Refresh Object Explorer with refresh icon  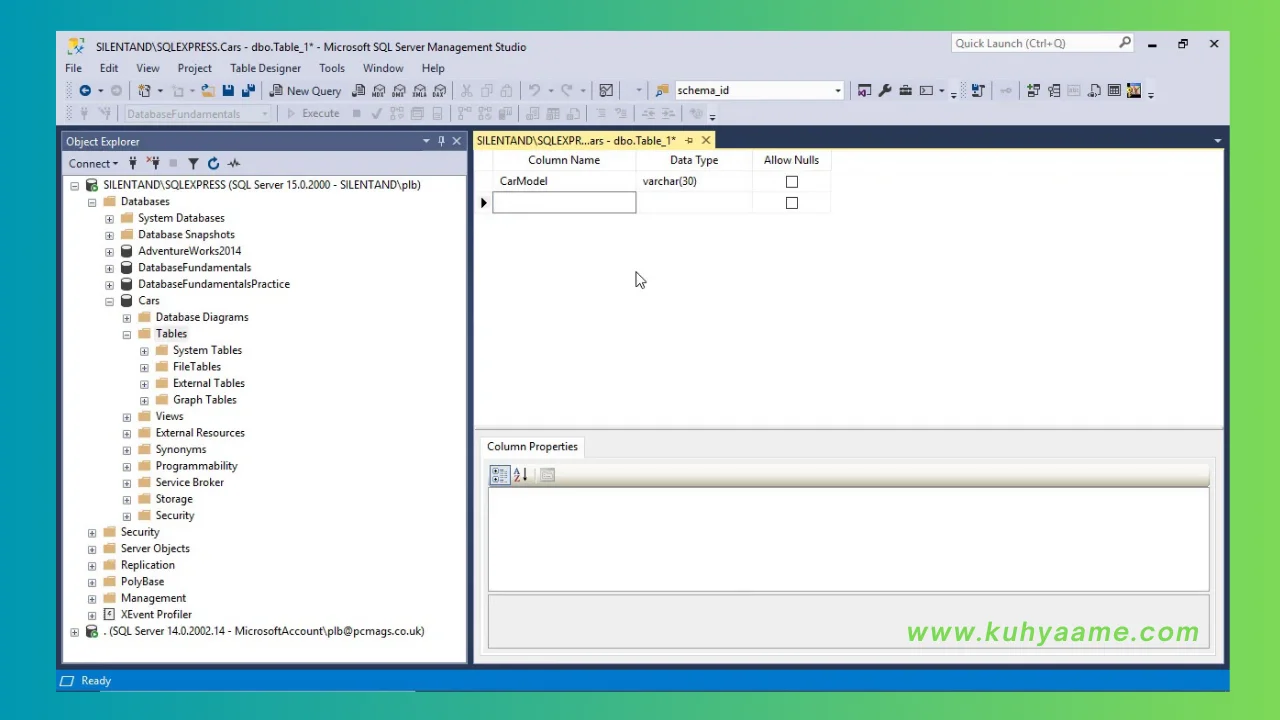tap(213, 163)
